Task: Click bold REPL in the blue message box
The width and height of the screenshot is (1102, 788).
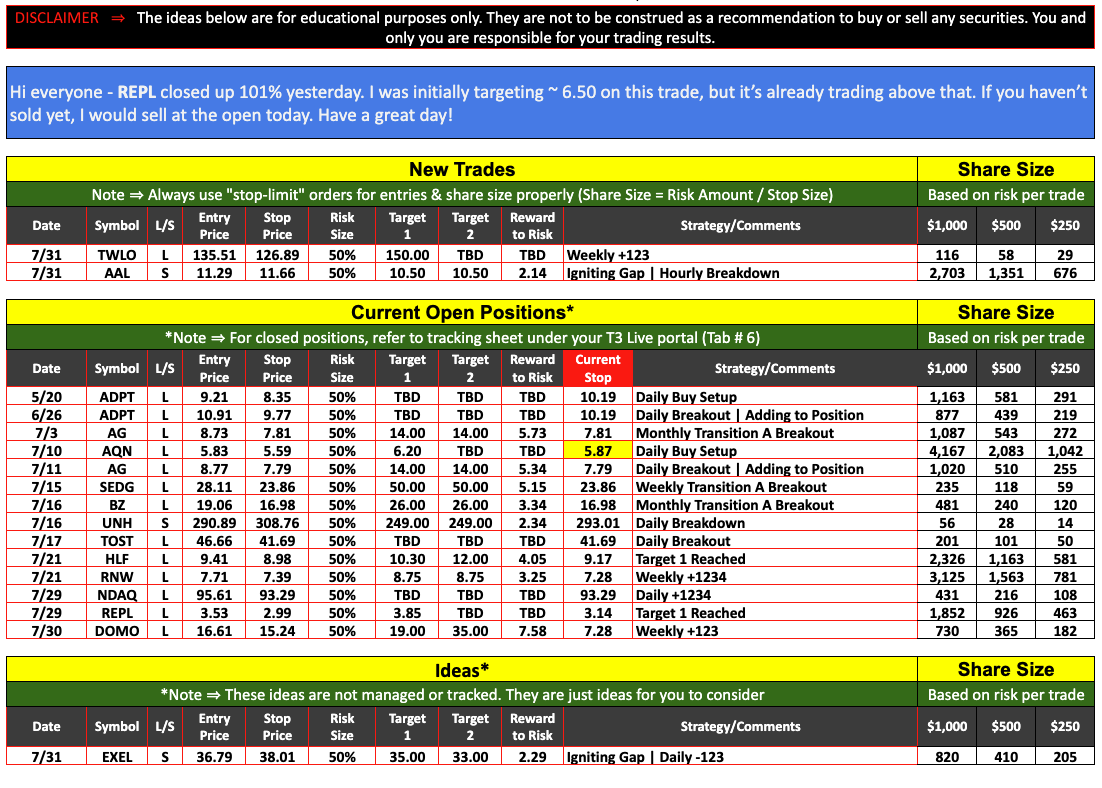Action: point(137,91)
